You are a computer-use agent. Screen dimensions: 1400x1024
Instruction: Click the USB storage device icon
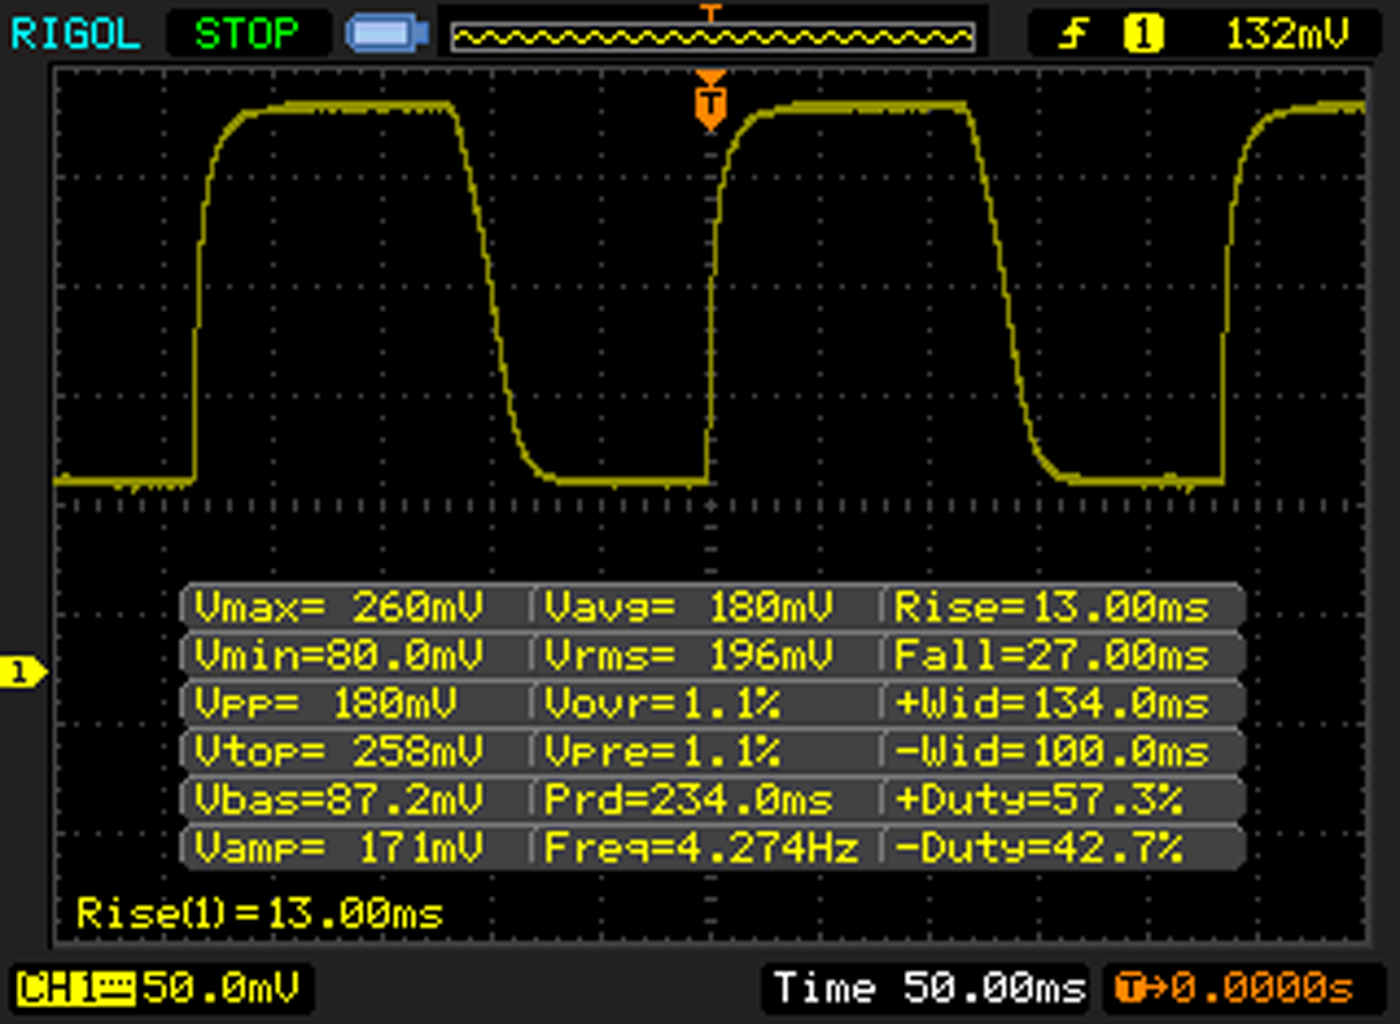pos(387,34)
